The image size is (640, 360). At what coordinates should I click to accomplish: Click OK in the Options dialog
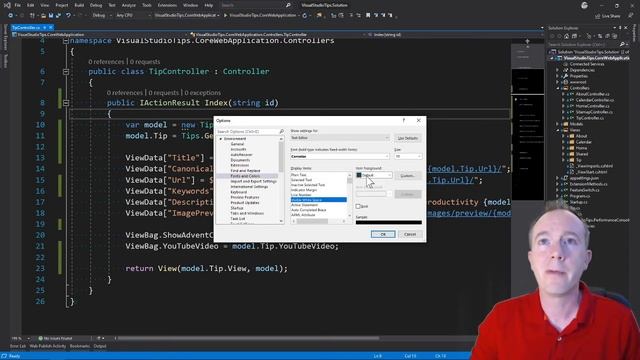coord(383,234)
